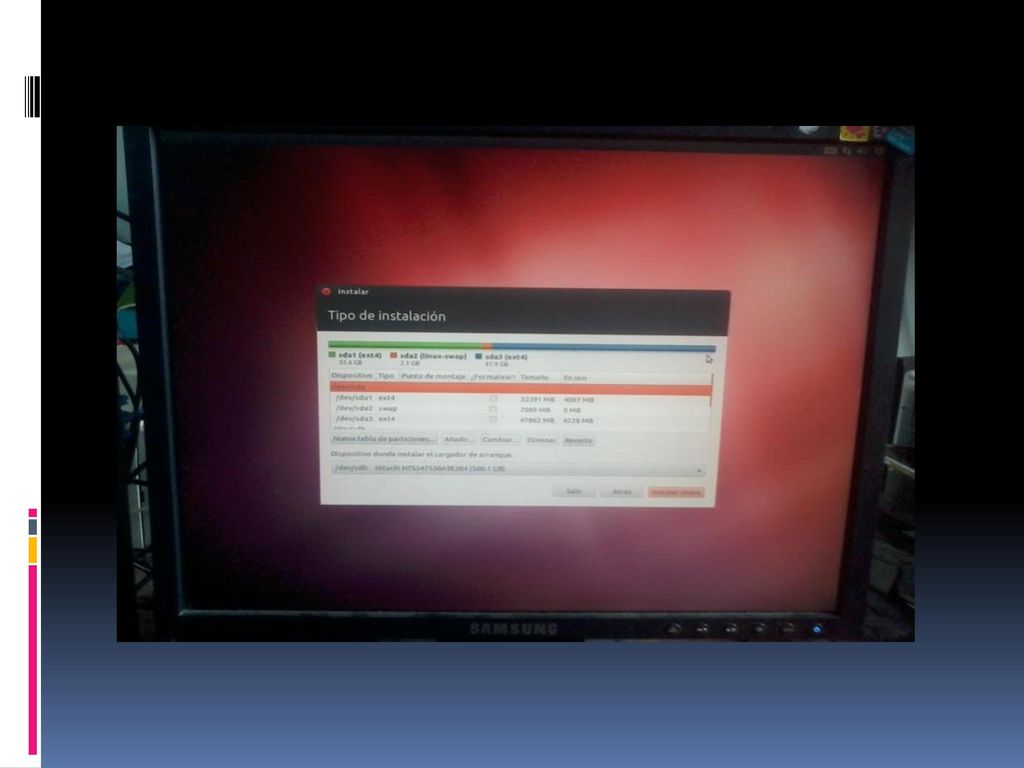Screen dimensions: 1024x768
Task: Toggle the format checkbox for /dev/sda2
Action: (493, 409)
